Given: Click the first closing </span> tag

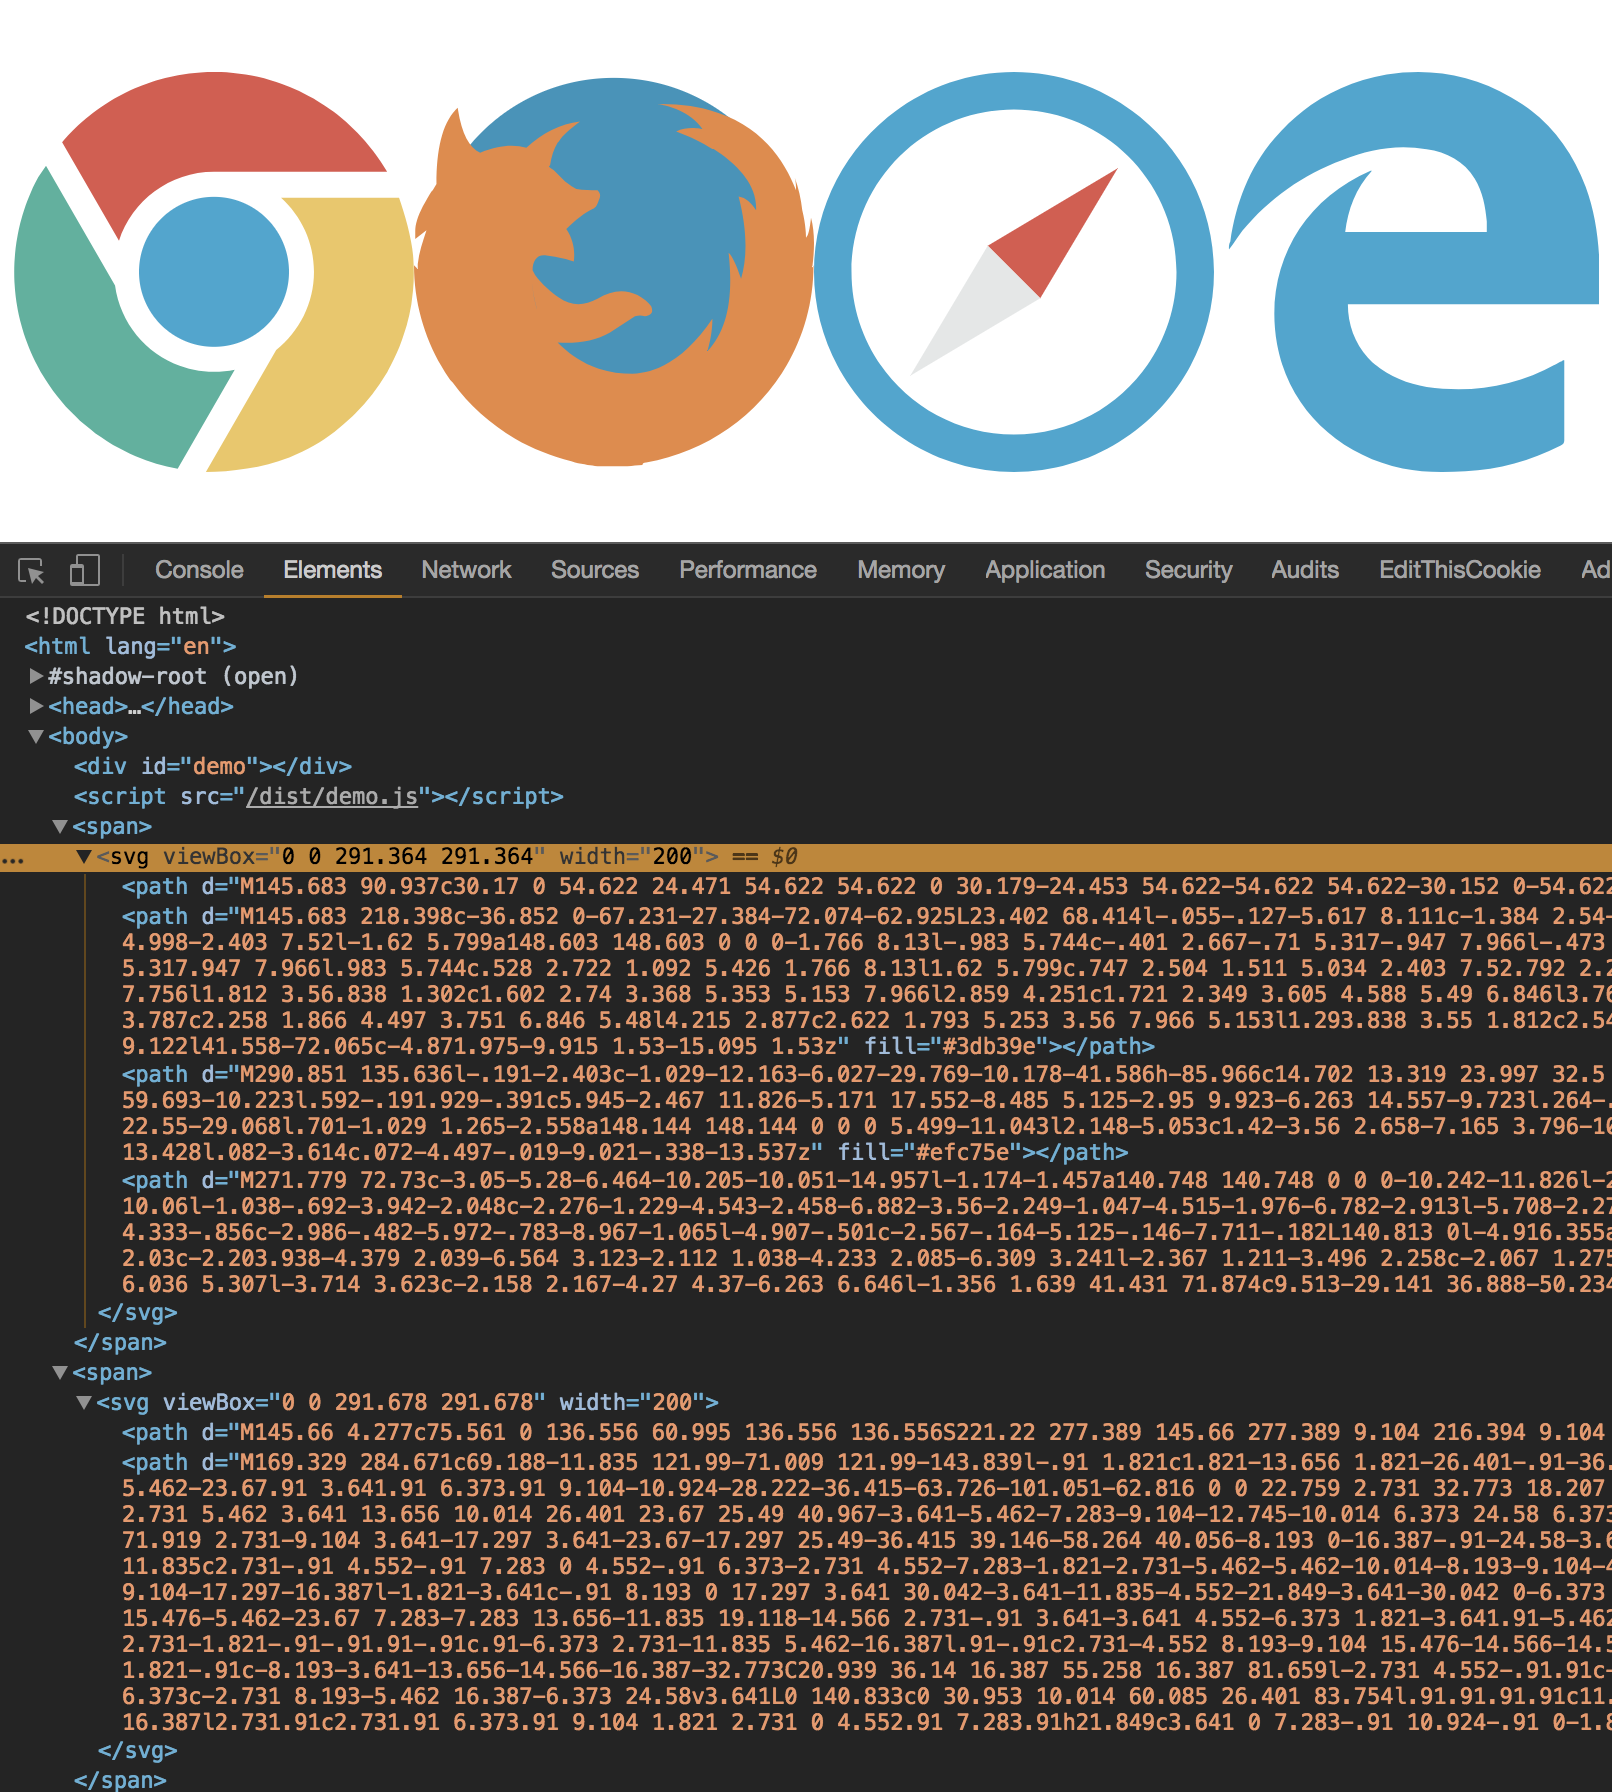Looking at the screenshot, I should pos(120,1342).
